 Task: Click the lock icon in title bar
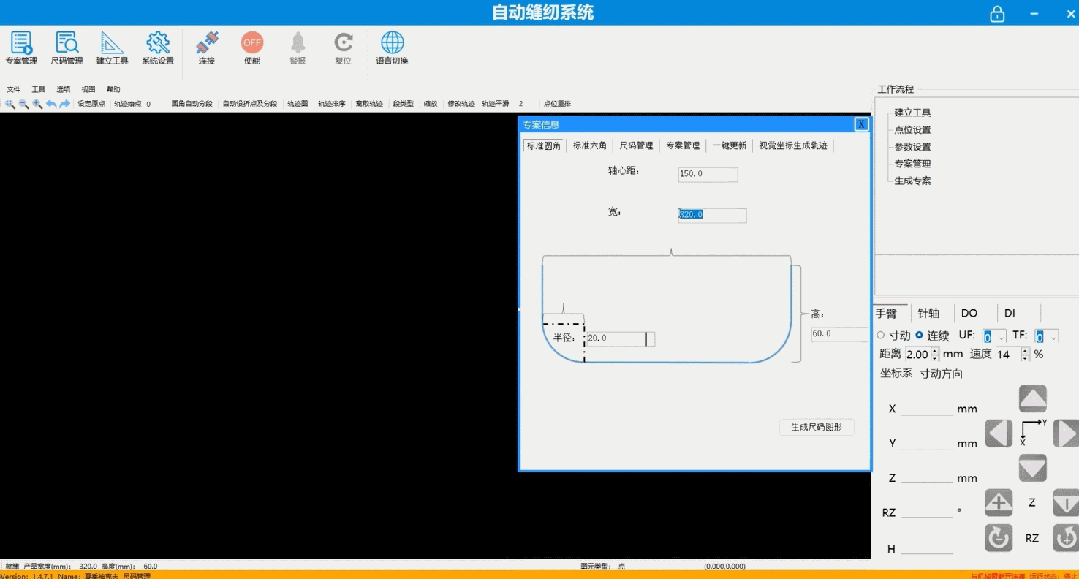[997, 14]
